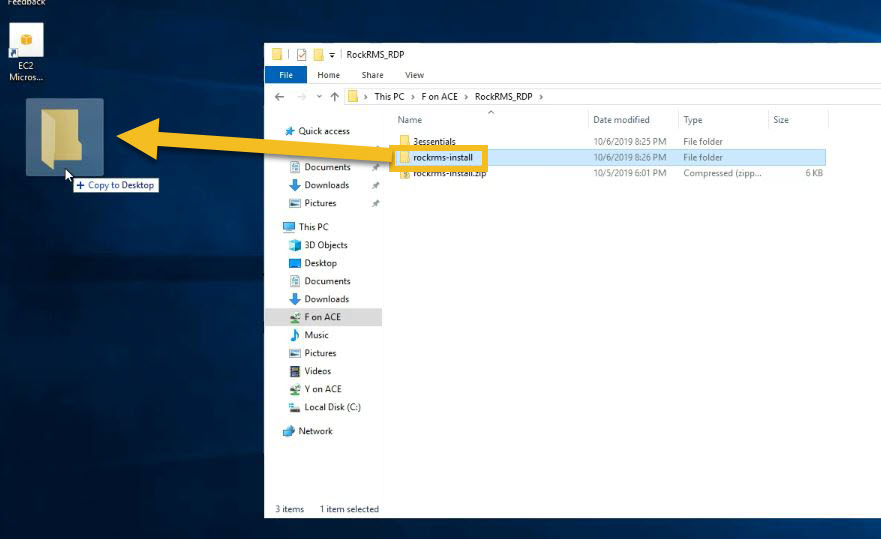Switch to the View ribbon tab
The width and height of the screenshot is (881, 539).
pyautogui.click(x=415, y=75)
